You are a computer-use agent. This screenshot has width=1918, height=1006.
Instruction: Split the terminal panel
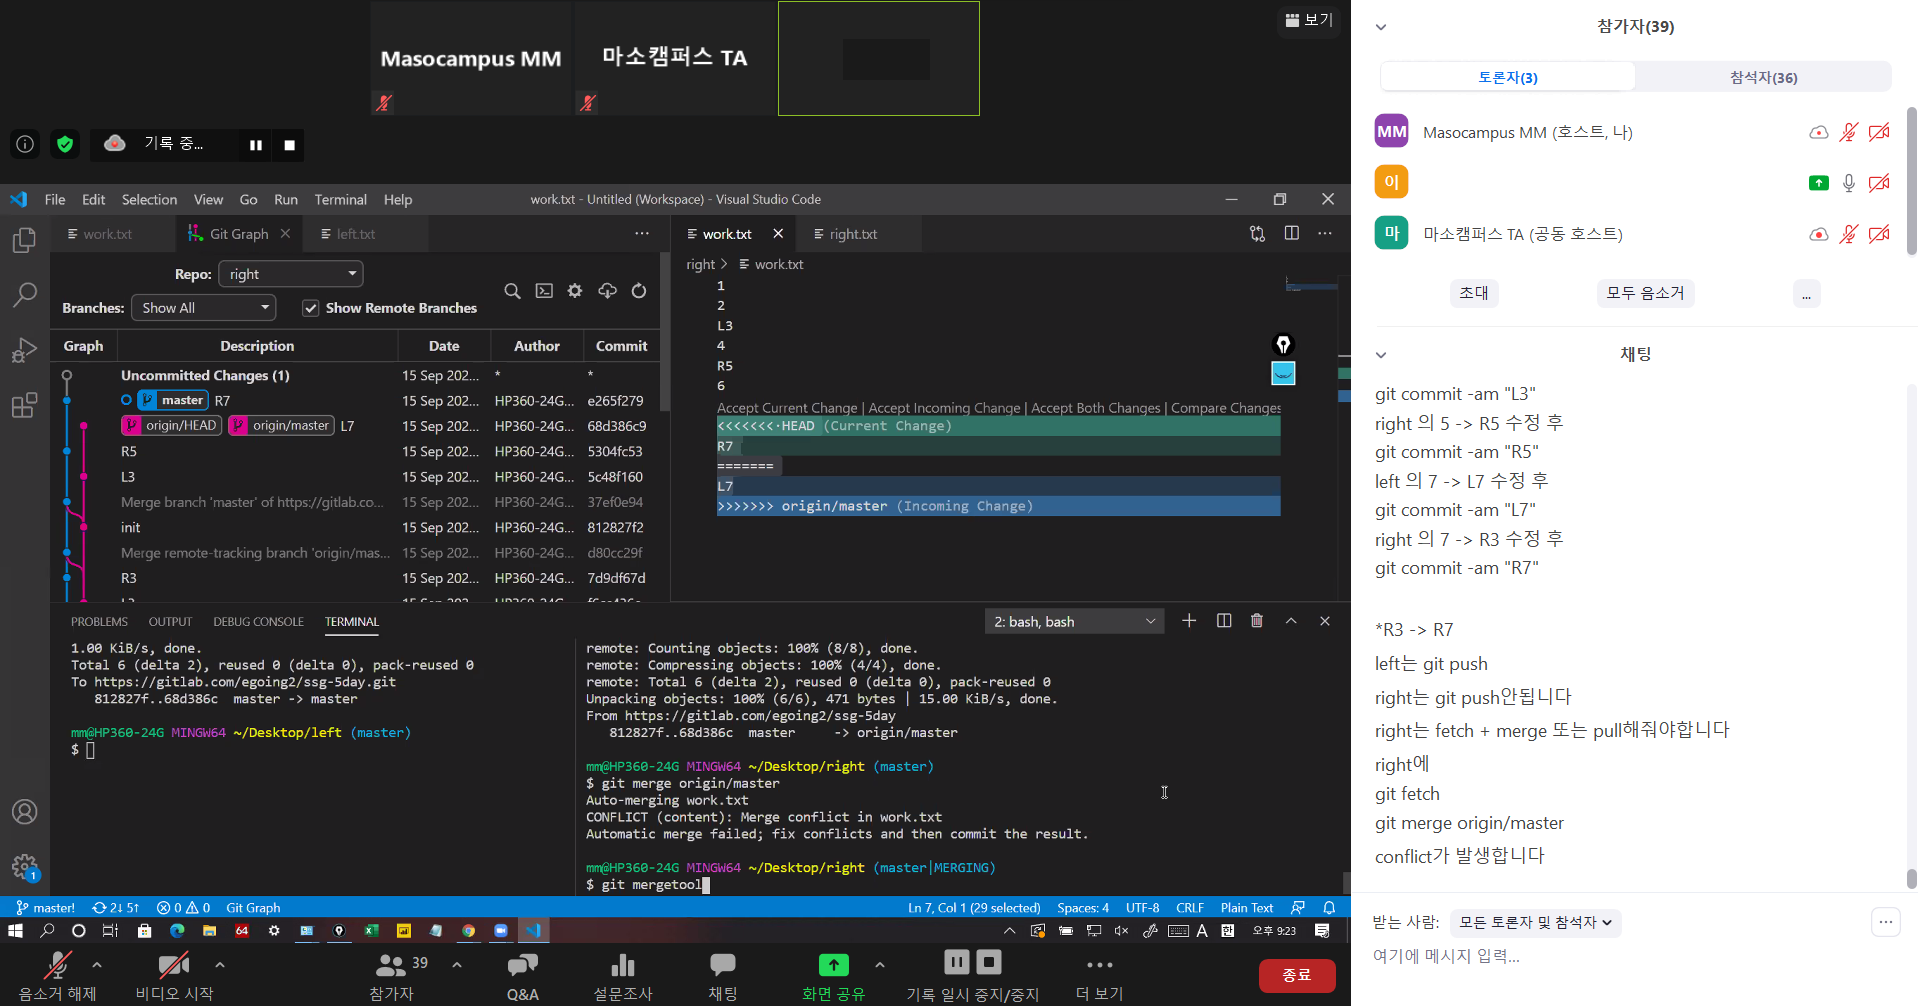1223,621
